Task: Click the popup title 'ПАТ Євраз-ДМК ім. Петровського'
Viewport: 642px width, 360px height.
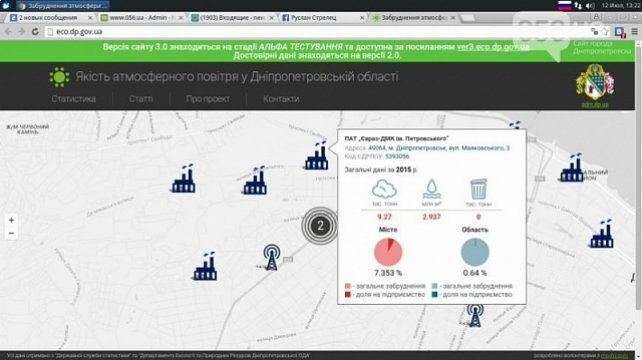Action: click(x=396, y=138)
